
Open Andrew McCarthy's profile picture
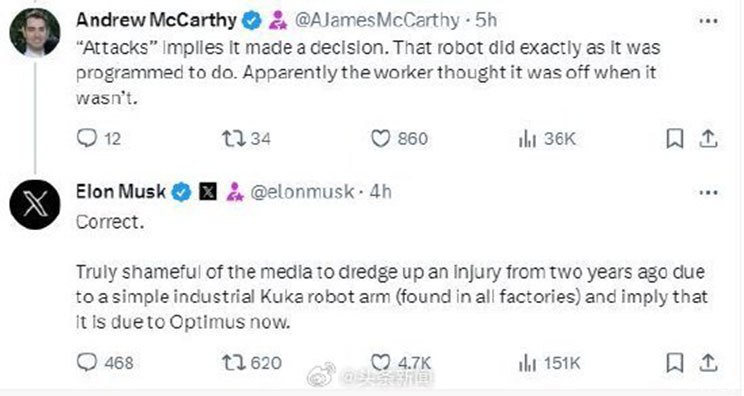pyautogui.click(x=35, y=33)
